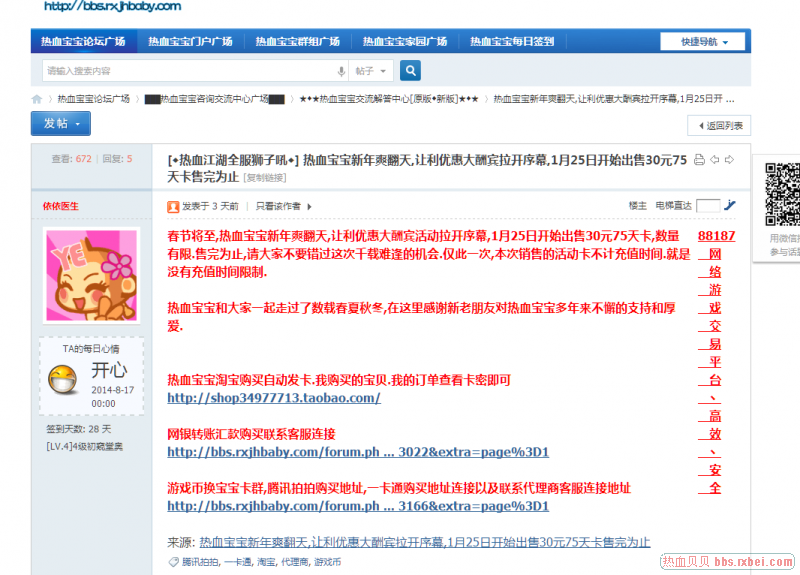Click 只看该作者 to filter posts
Screen dimensions: 800x575
(x=278, y=206)
